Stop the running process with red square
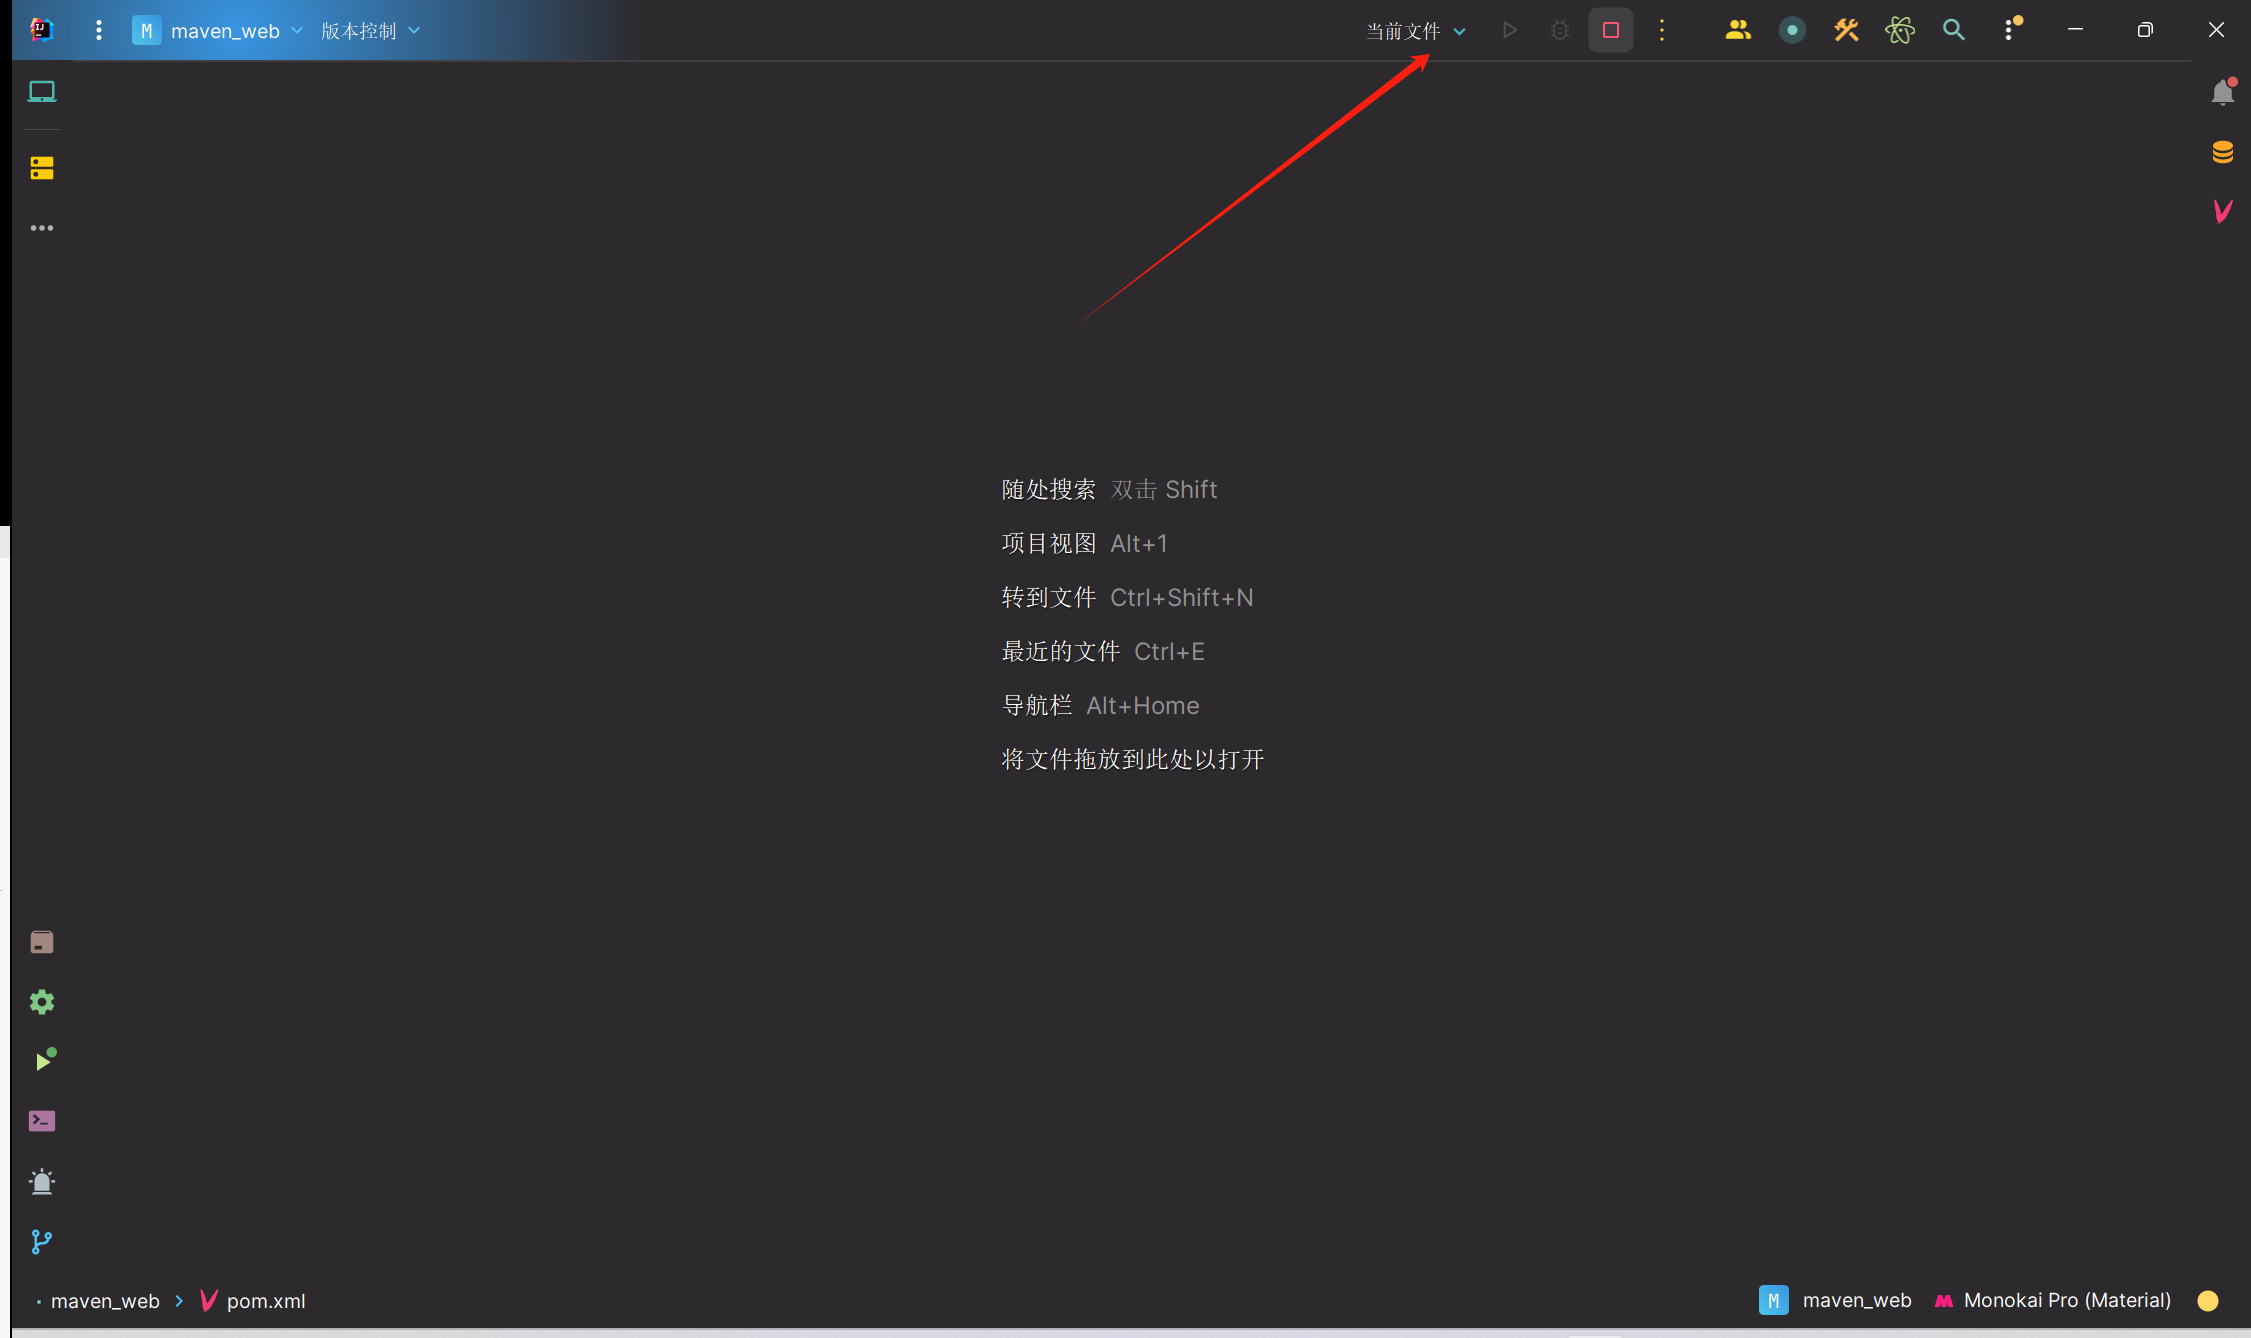The width and height of the screenshot is (2251, 1338). click(1611, 30)
